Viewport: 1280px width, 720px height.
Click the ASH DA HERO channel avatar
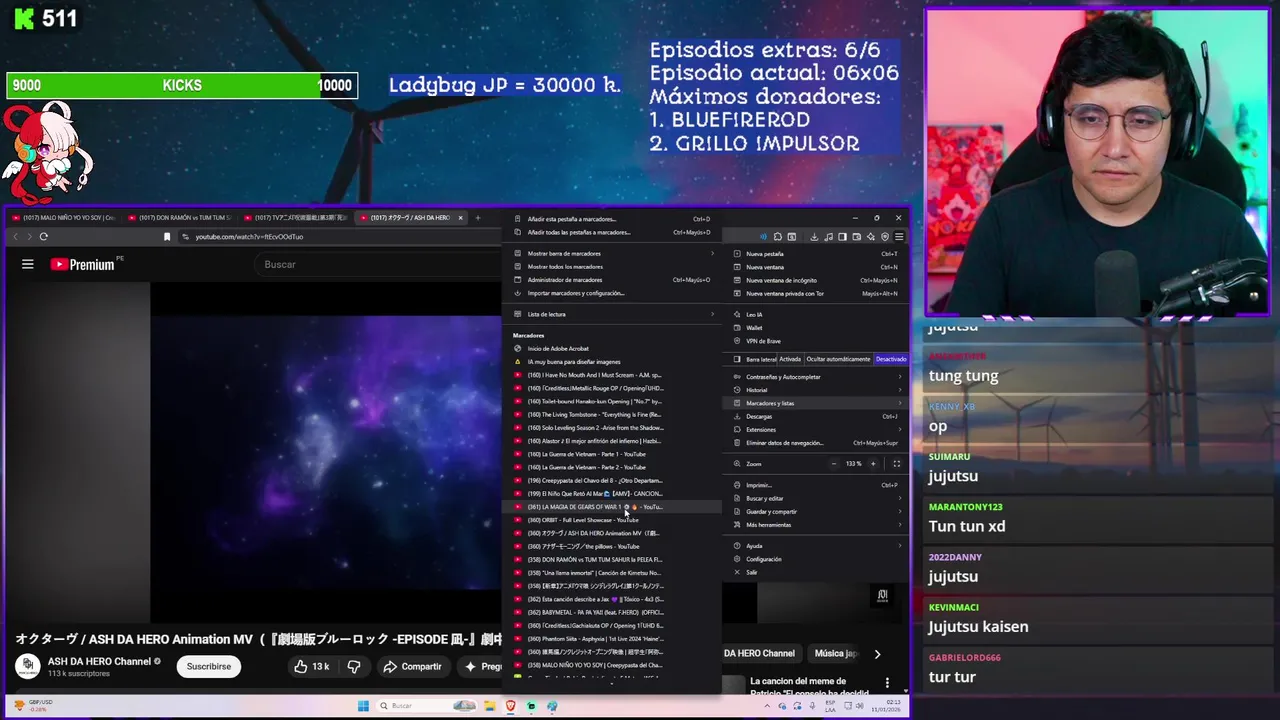click(28, 666)
